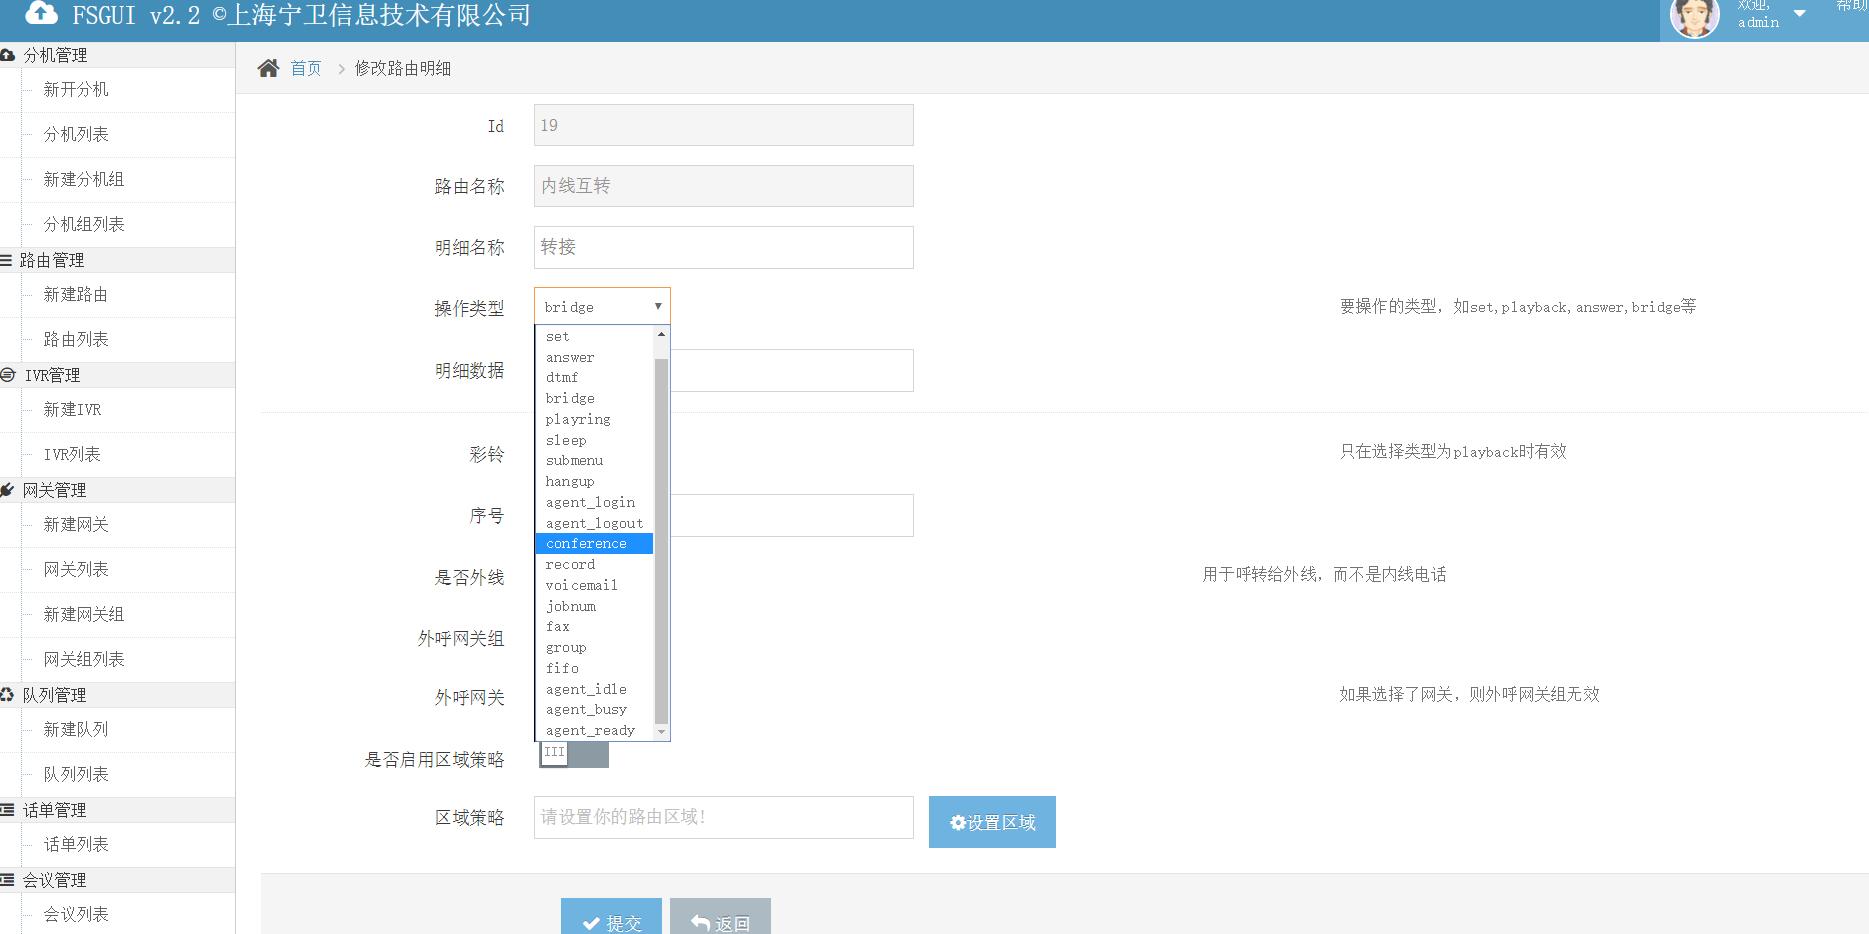
Task: Click the dropdown list scrollbar down arrow
Action: [x=661, y=732]
